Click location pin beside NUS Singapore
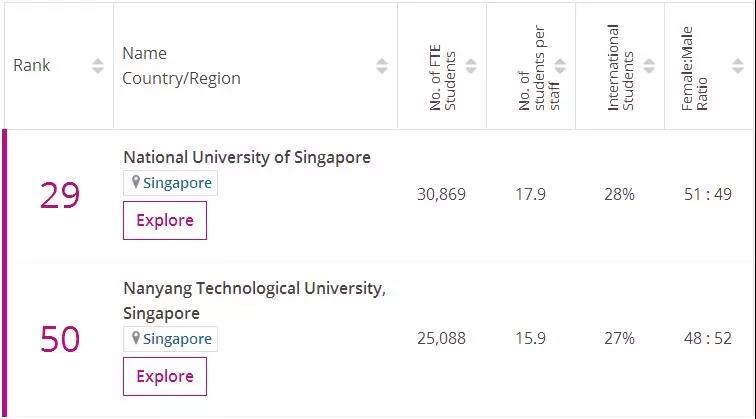Viewport: 756px width, 419px height. (x=135, y=183)
